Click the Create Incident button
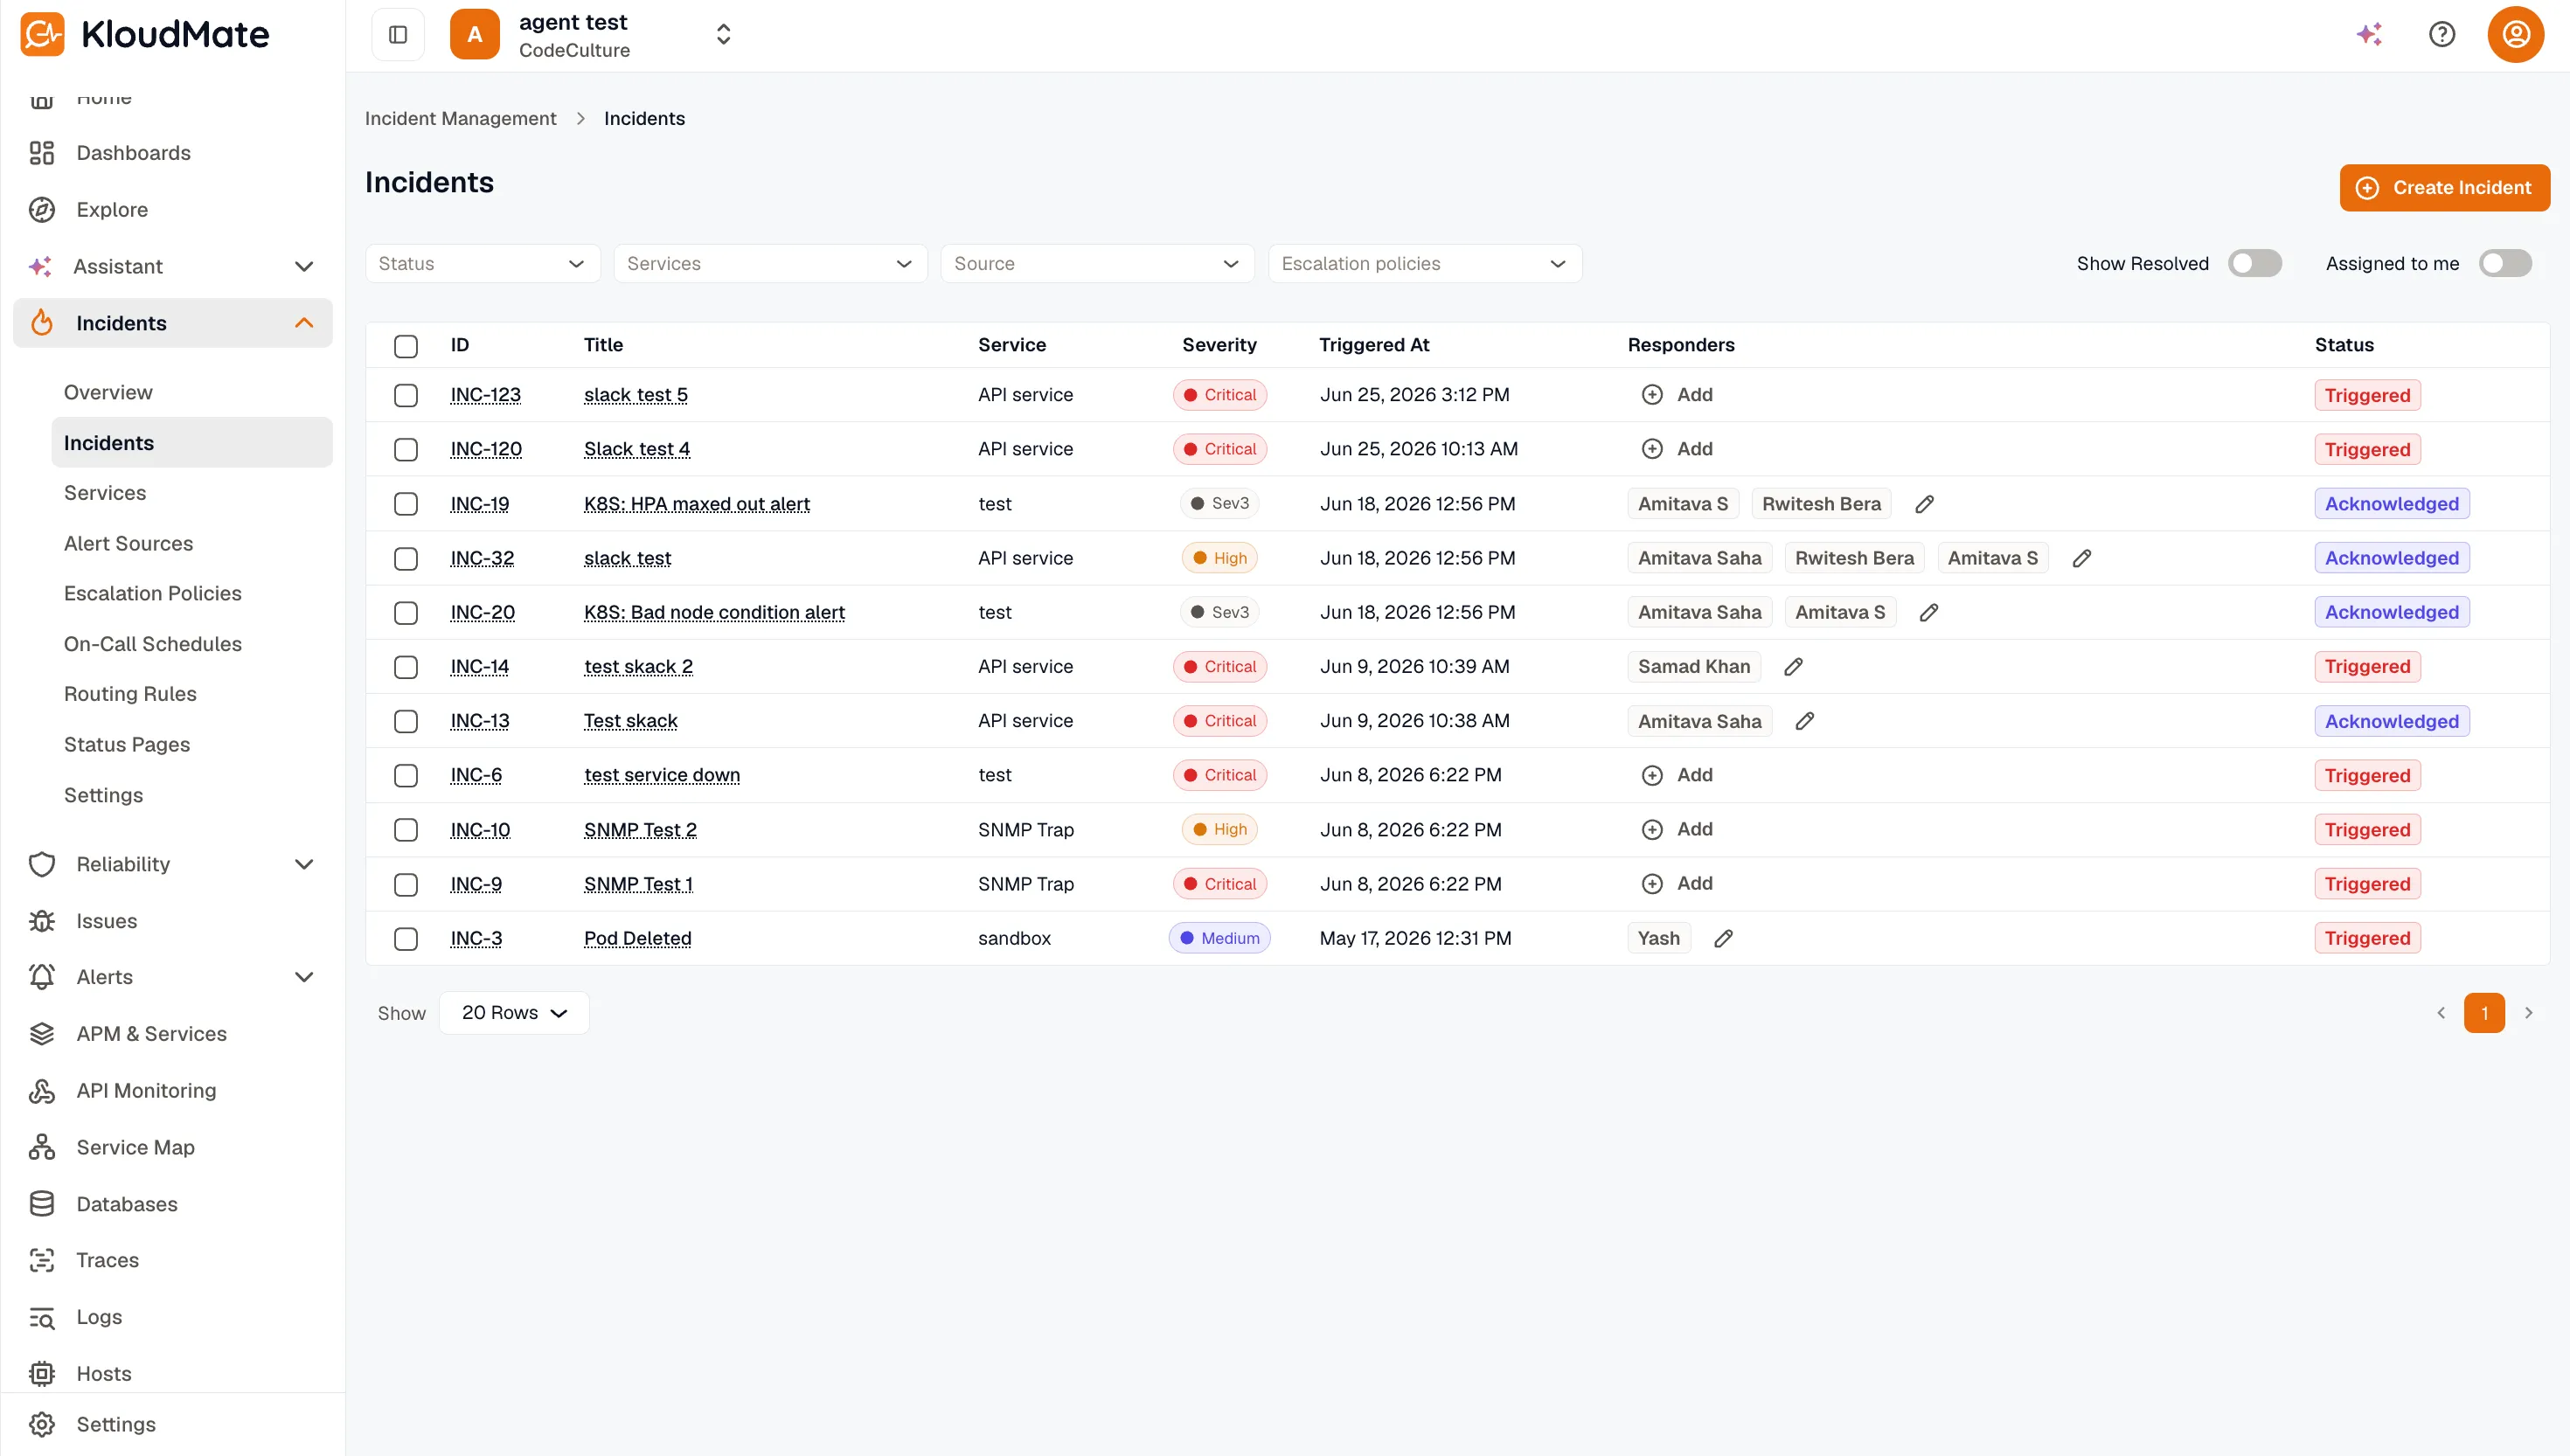Viewport: 2570px width, 1456px height. (2444, 188)
